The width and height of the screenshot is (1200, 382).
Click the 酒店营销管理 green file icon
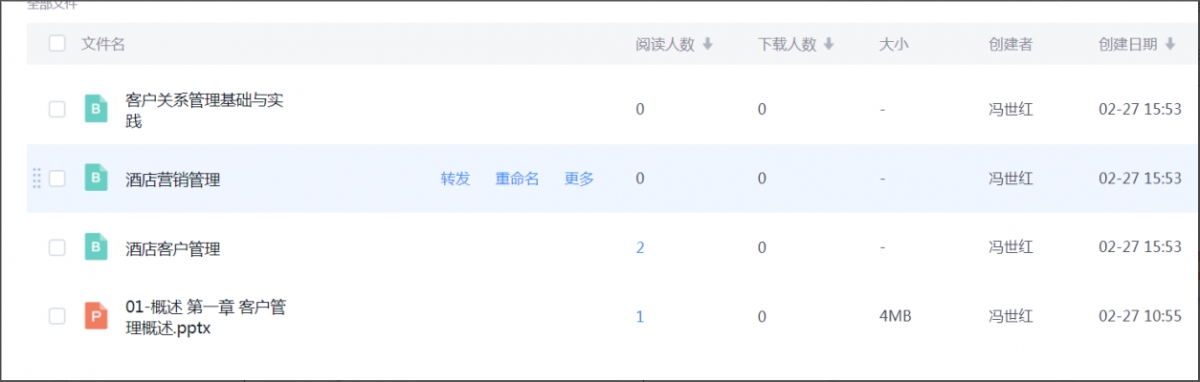(96, 178)
